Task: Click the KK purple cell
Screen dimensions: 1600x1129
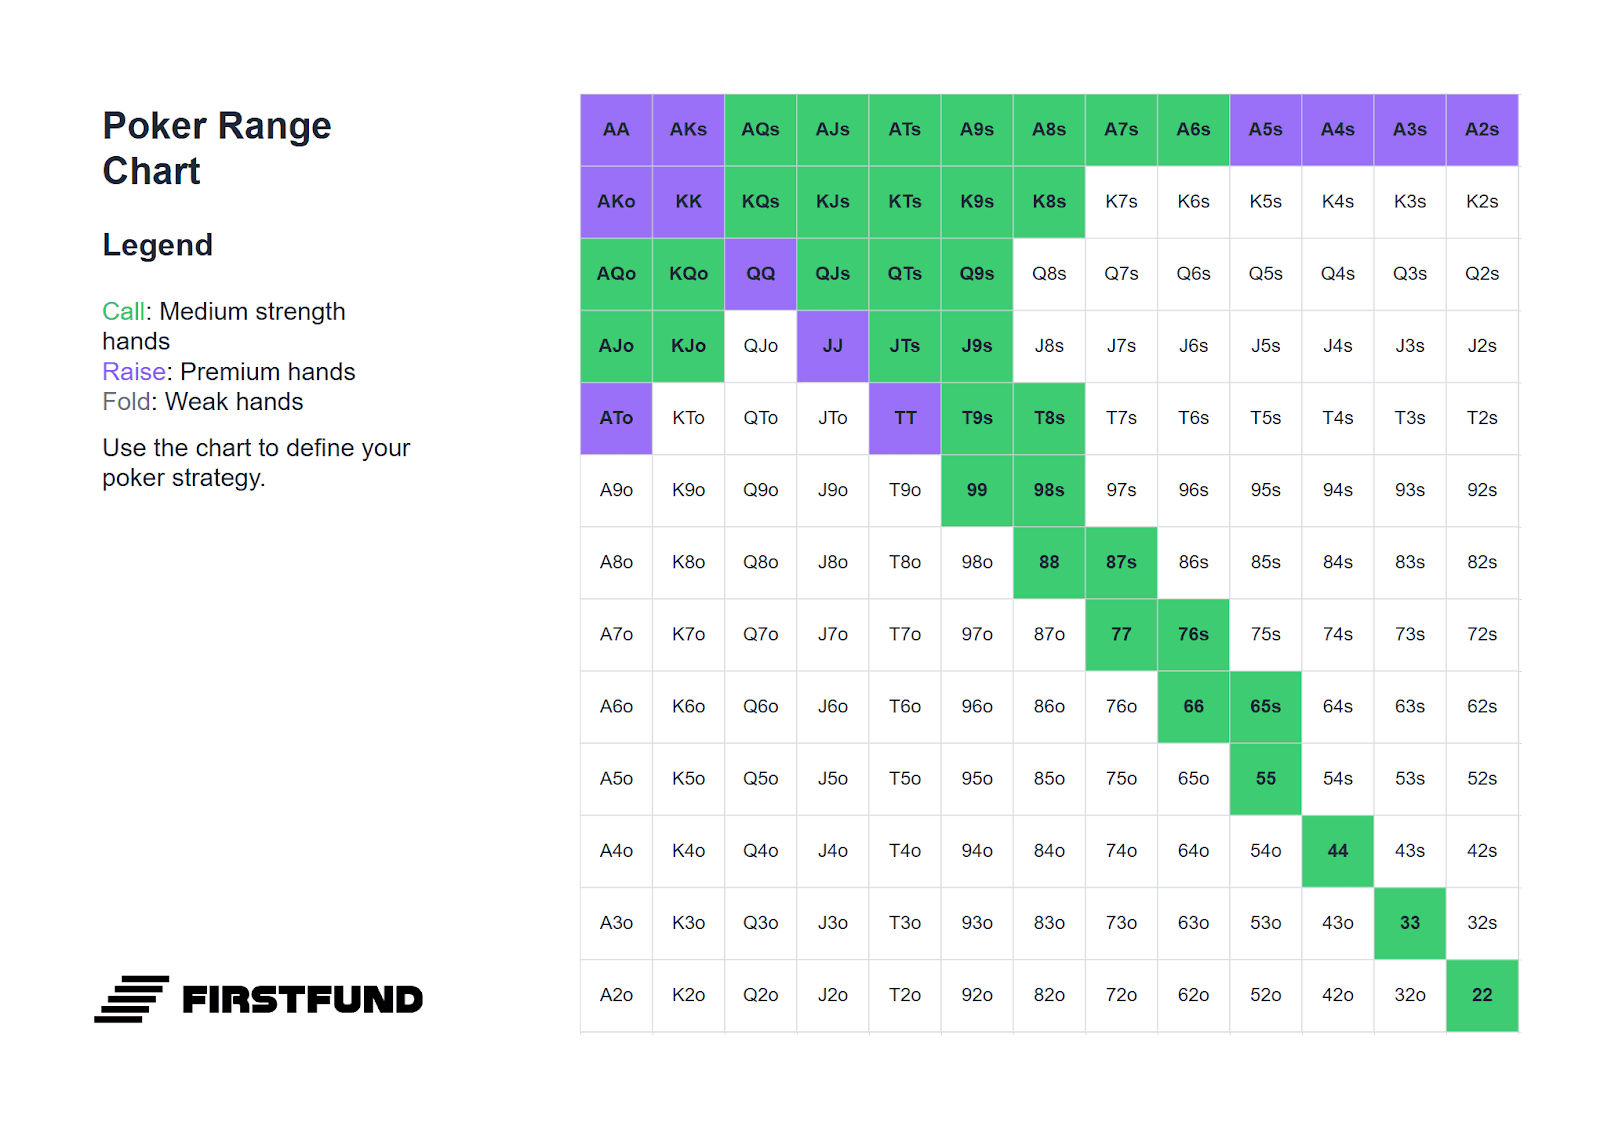Action: [x=688, y=202]
